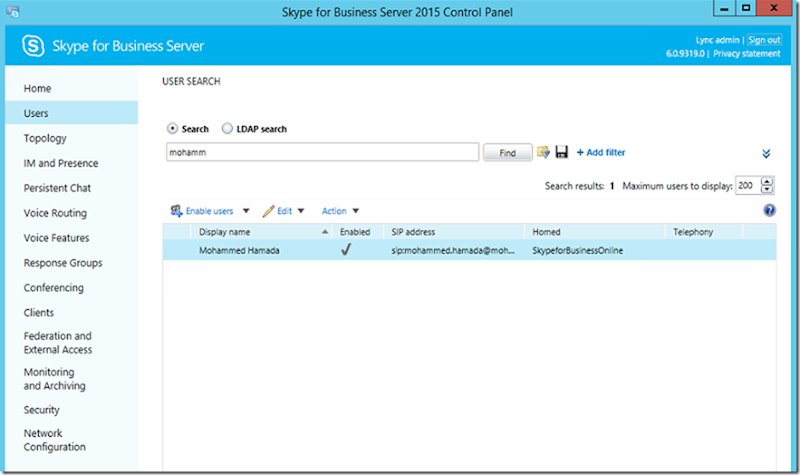
Task: Open help via blue question mark icon
Action: [x=769, y=210]
